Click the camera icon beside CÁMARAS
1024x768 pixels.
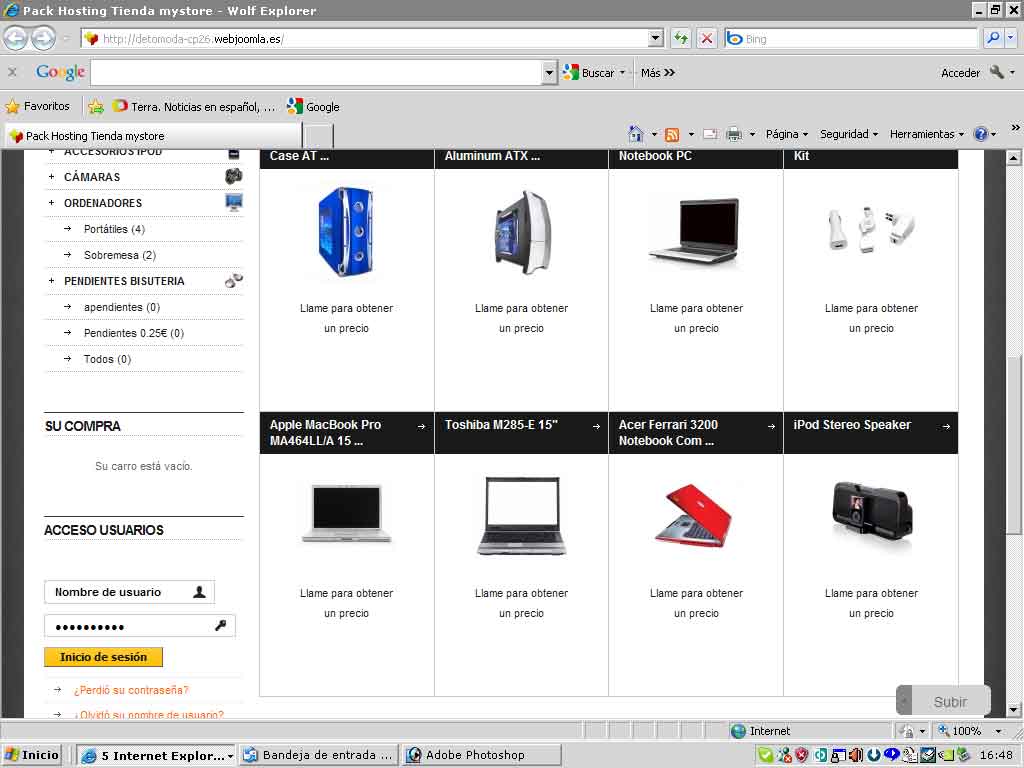233,176
